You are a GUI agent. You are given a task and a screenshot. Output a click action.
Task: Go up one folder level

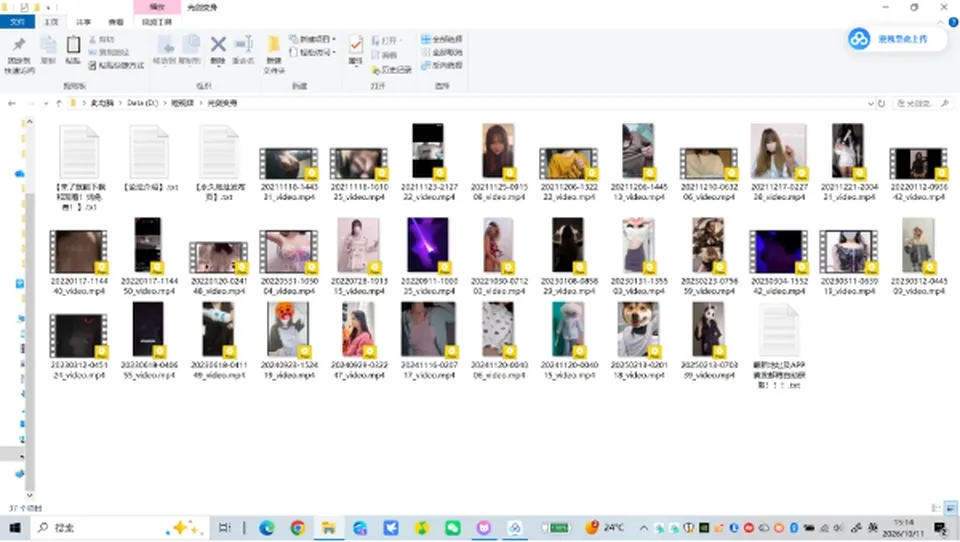coord(59,104)
